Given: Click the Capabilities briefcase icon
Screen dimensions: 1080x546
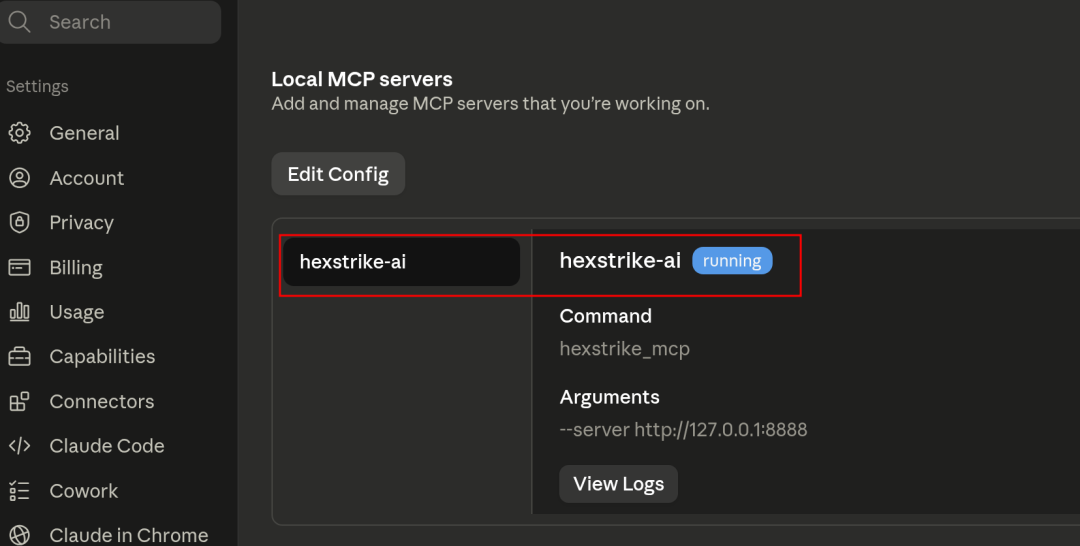Looking at the screenshot, I should click(19, 357).
